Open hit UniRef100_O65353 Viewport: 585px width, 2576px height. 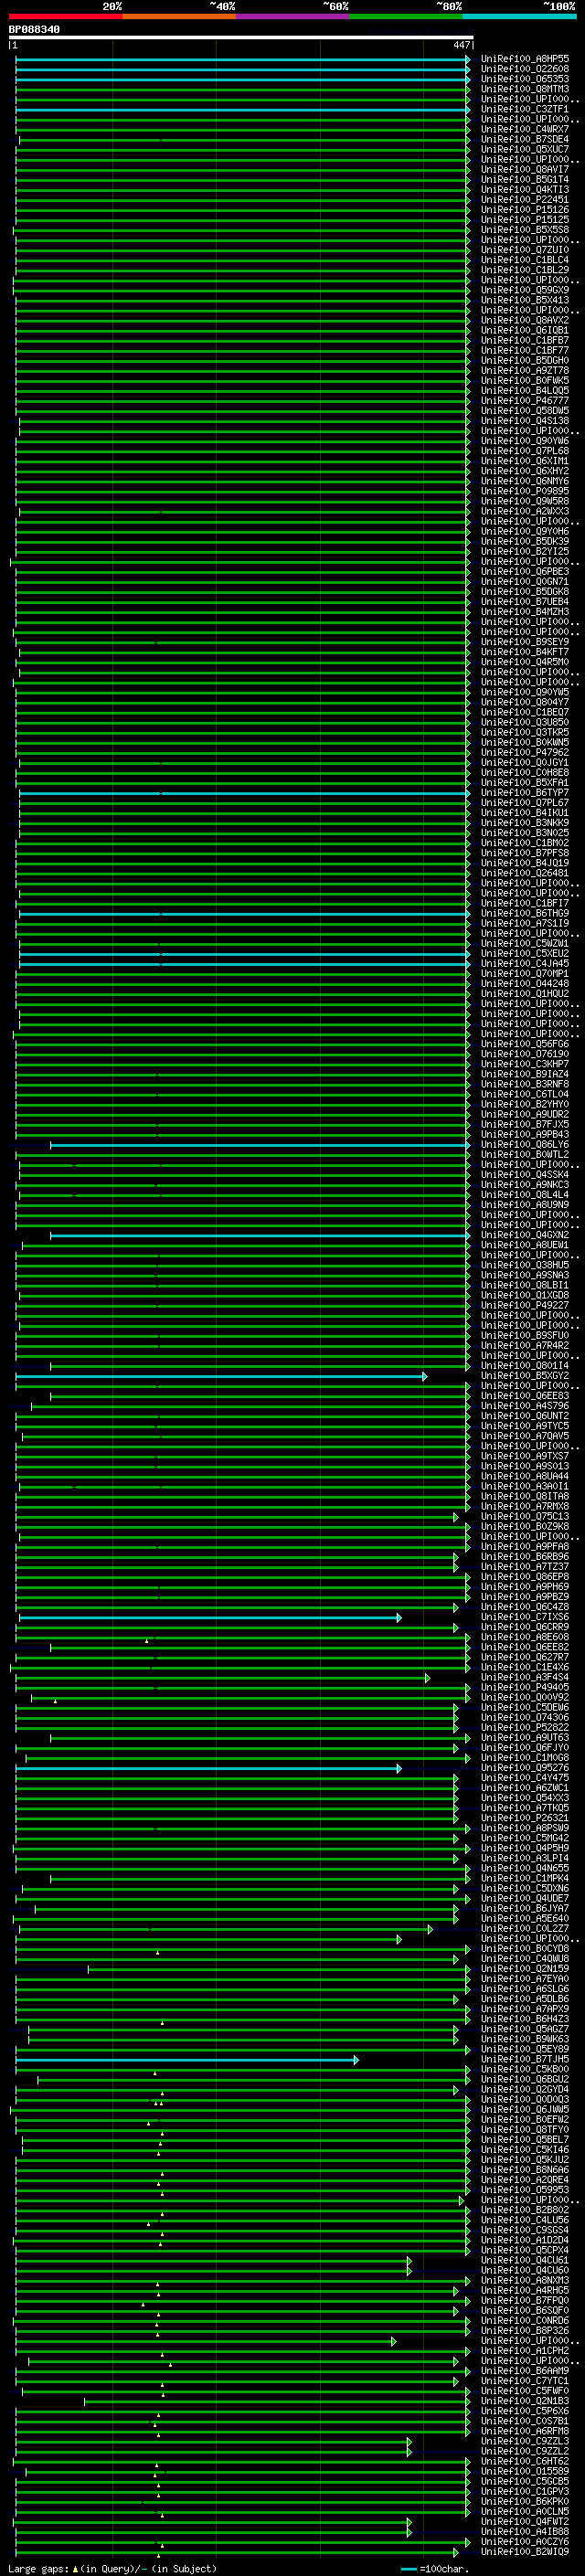[x=525, y=80]
